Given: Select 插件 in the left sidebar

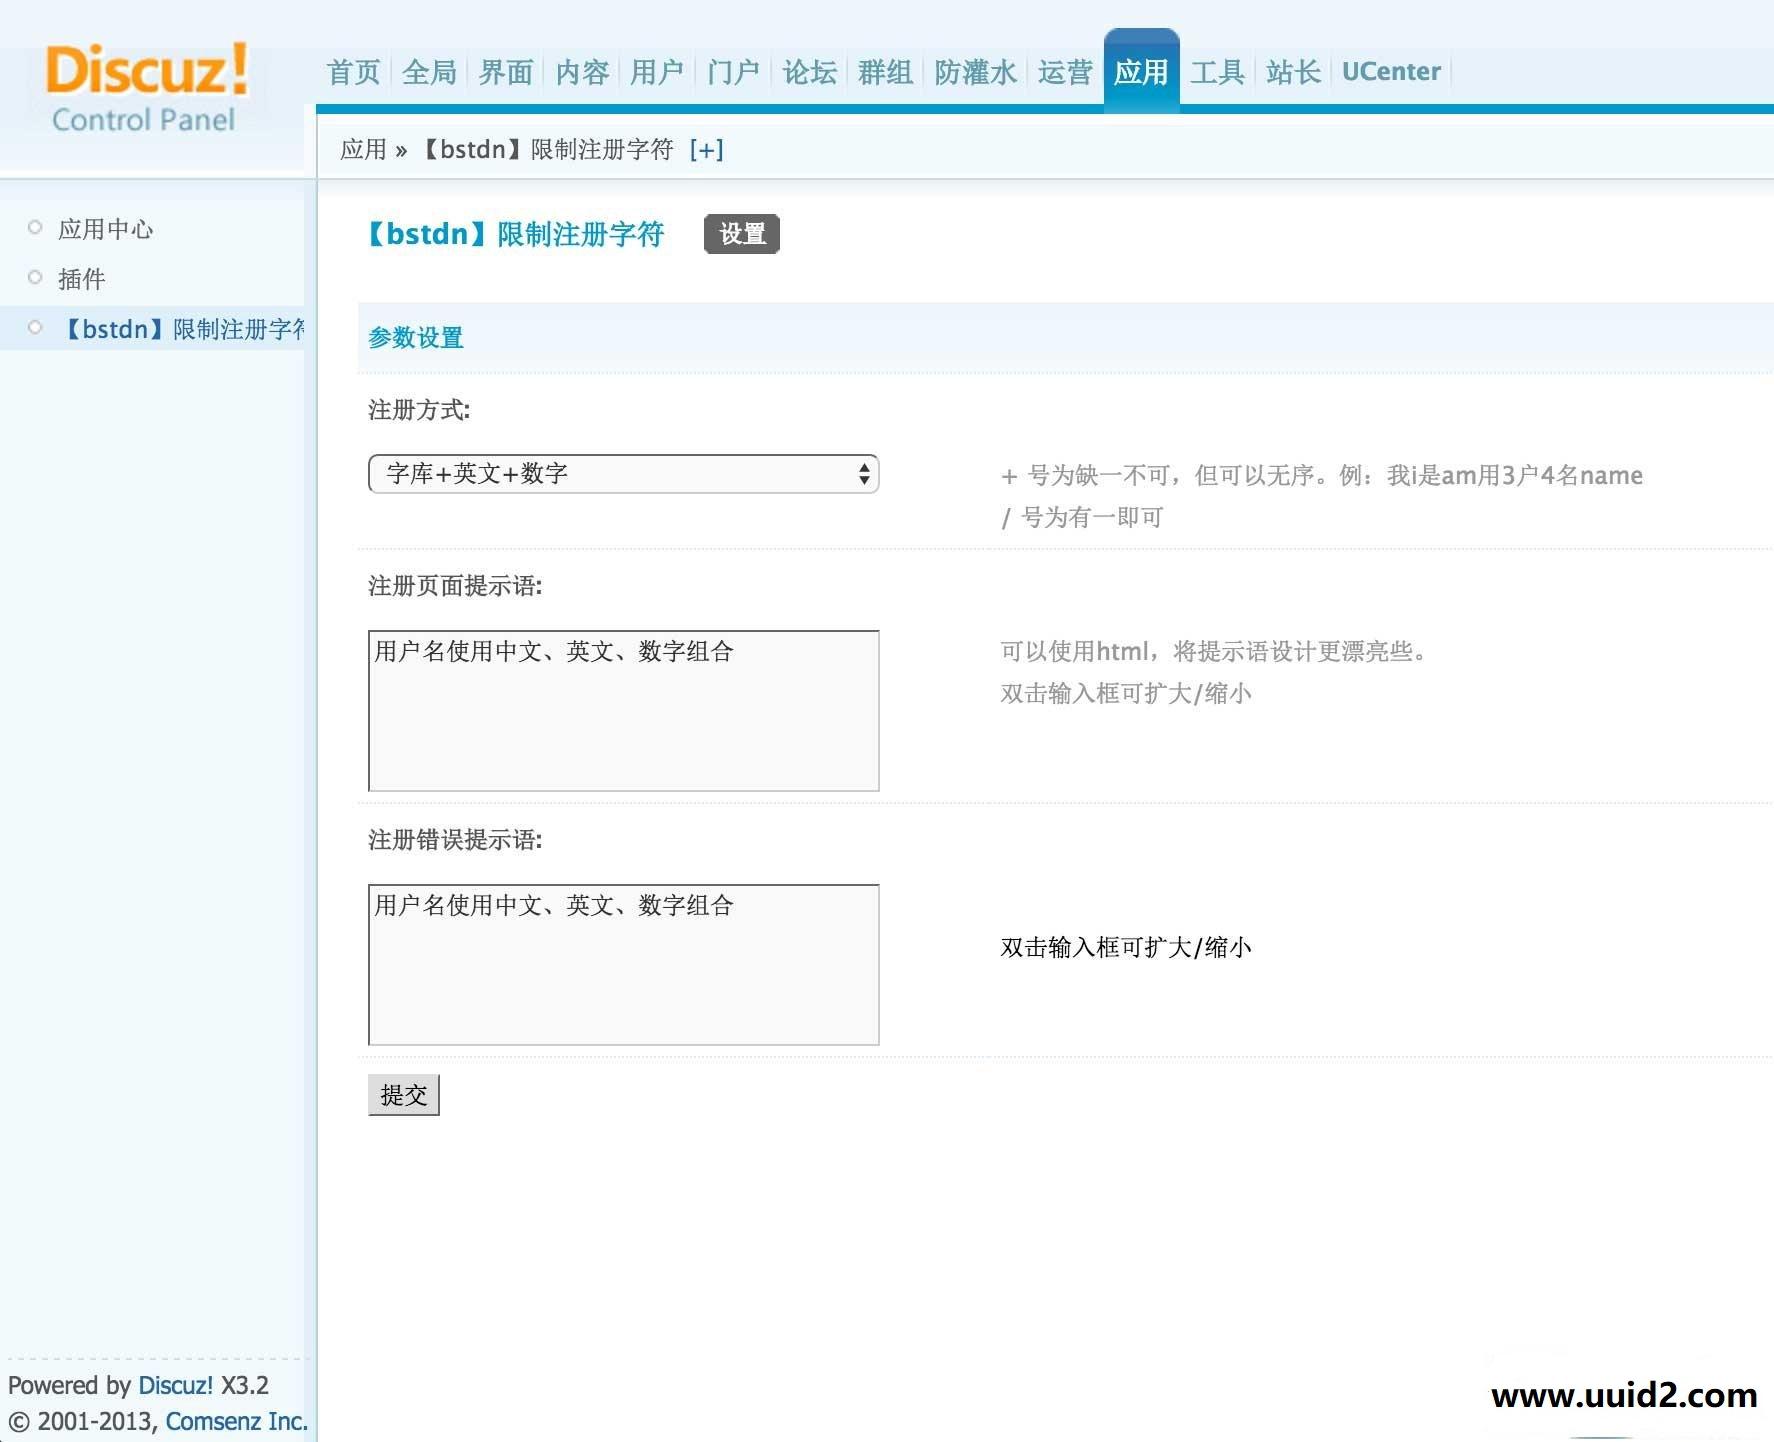Looking at the screenshot, I should point(84,279).
